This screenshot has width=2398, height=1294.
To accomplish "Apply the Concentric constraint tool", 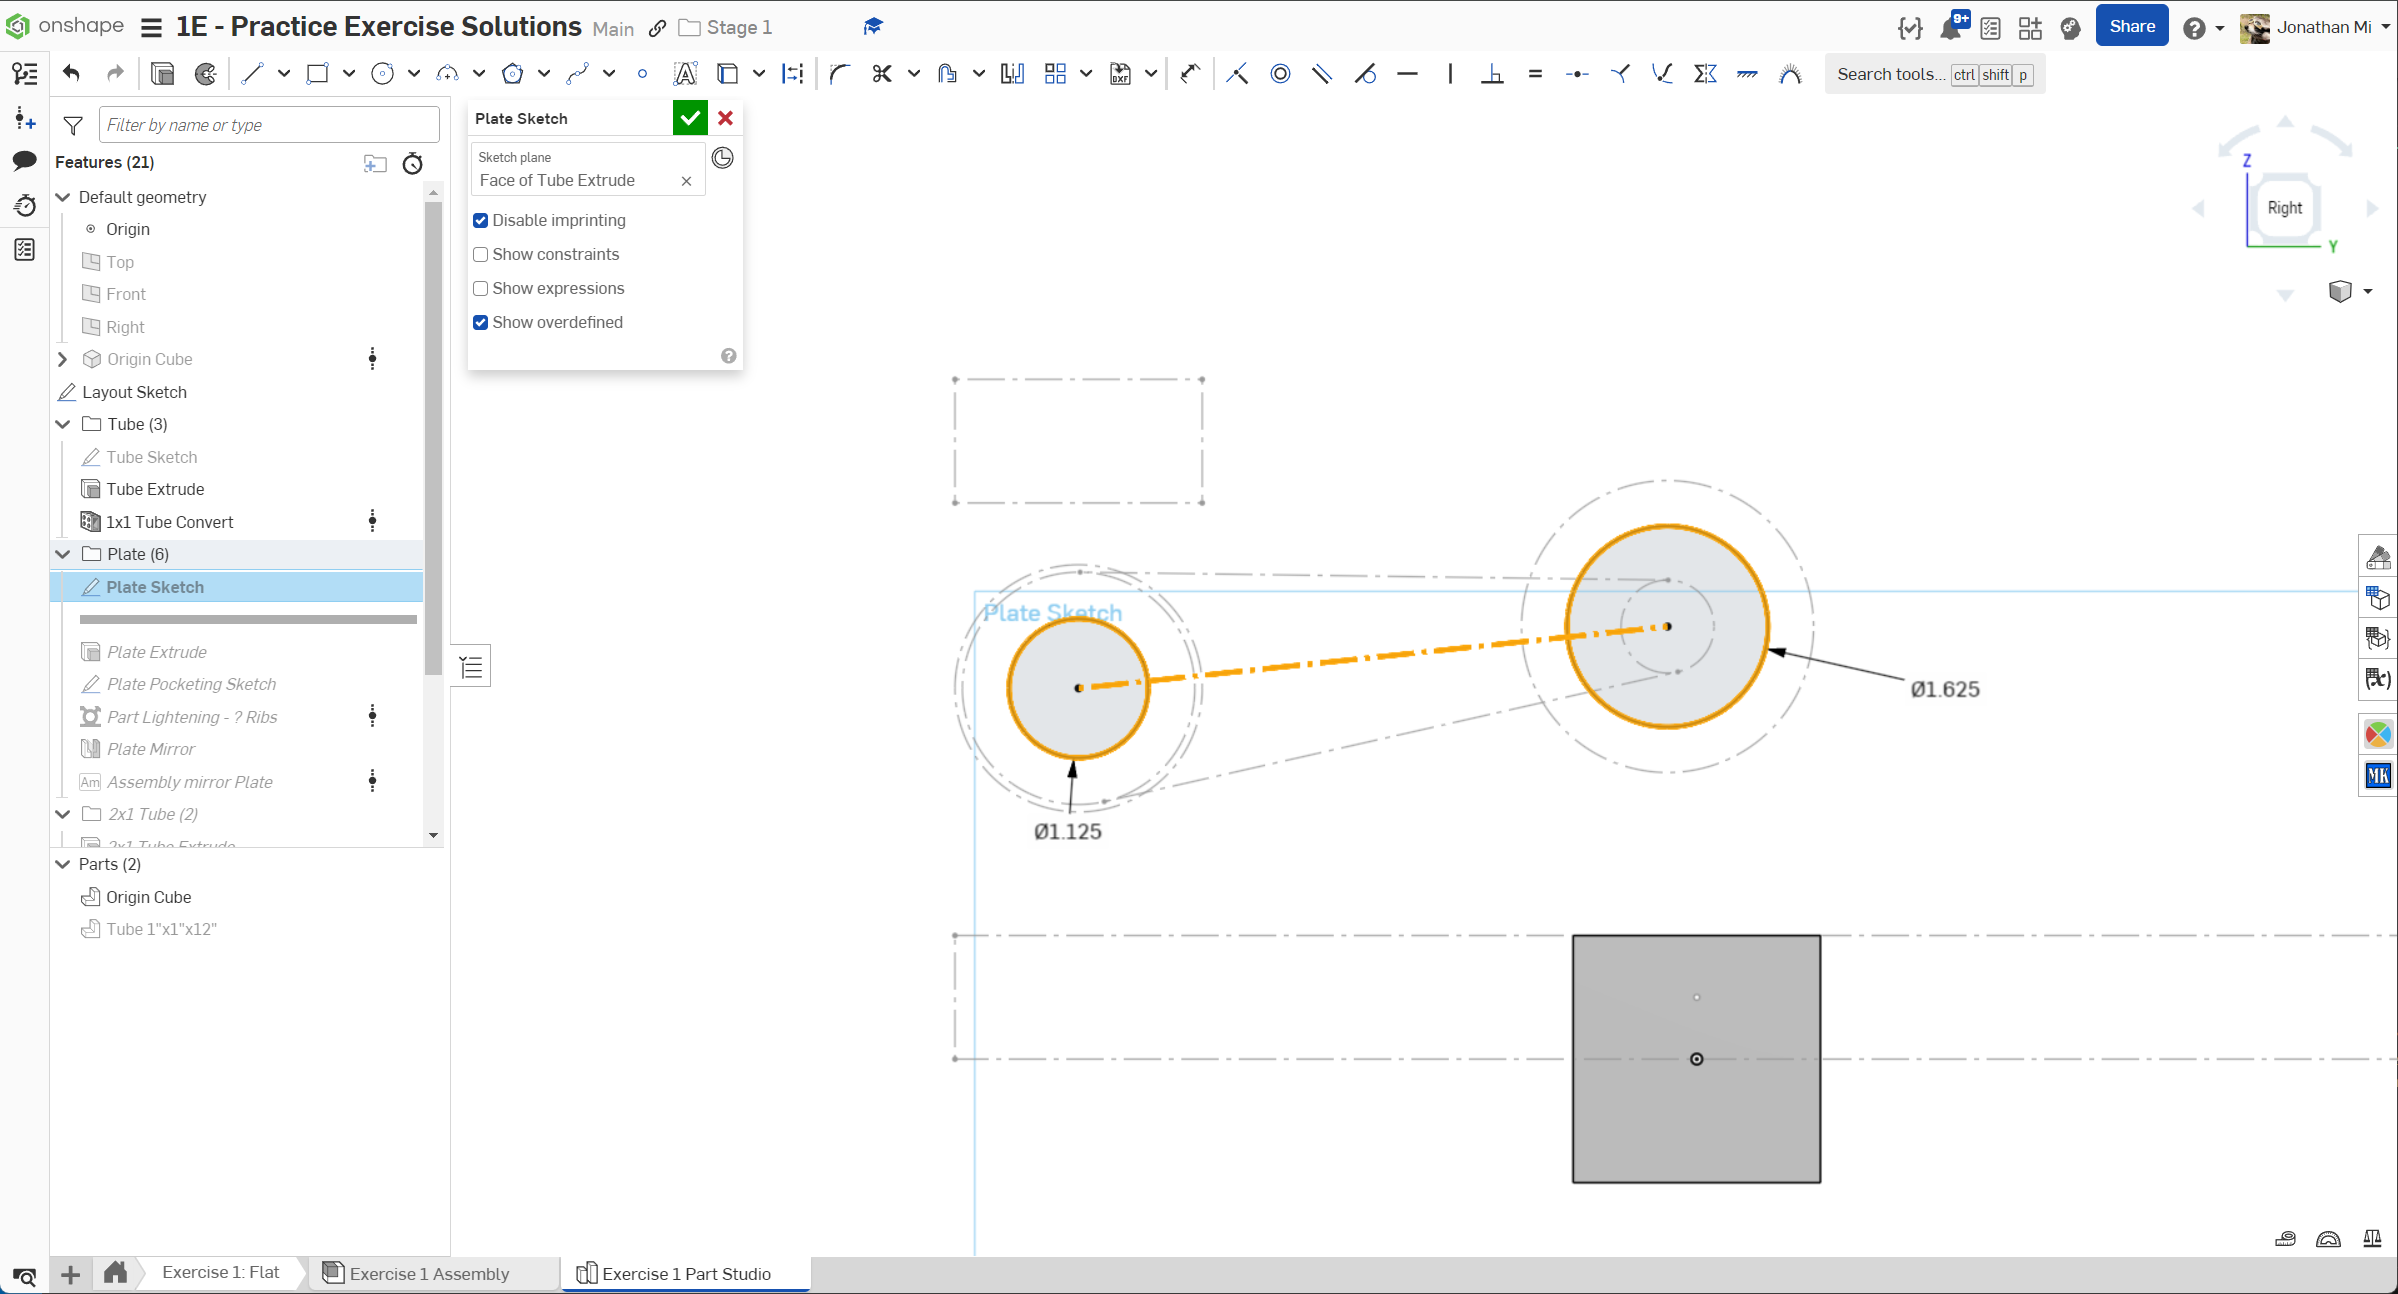I will click(1280, 74).
